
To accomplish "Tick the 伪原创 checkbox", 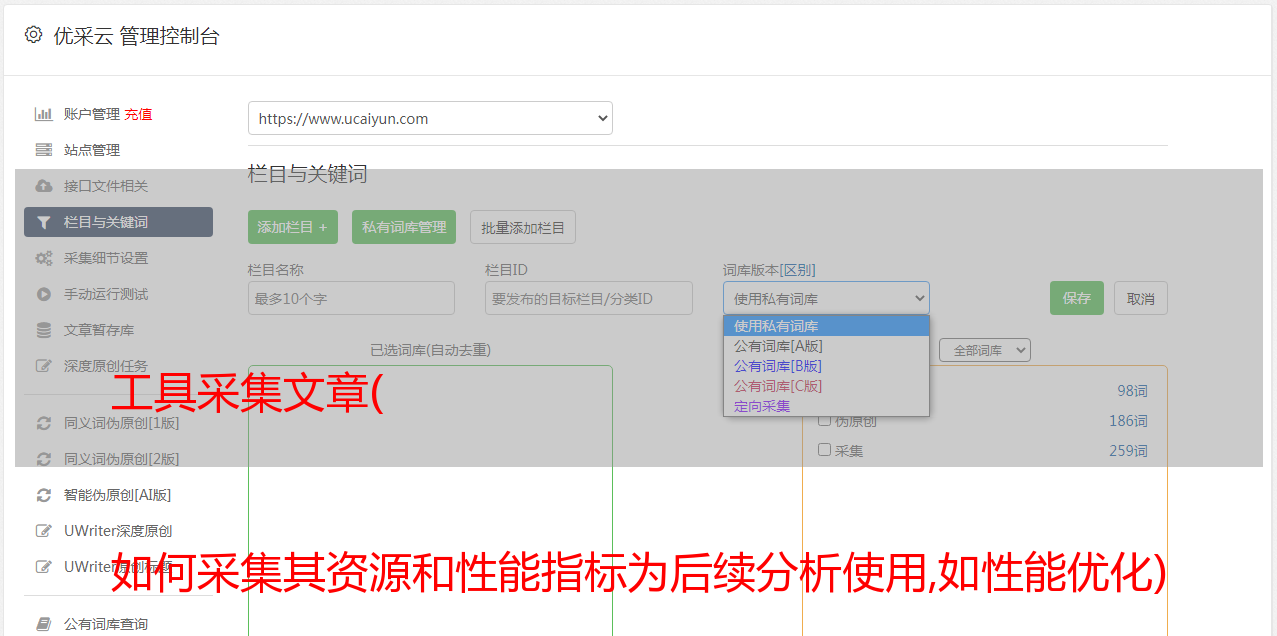I will point(825,420).
